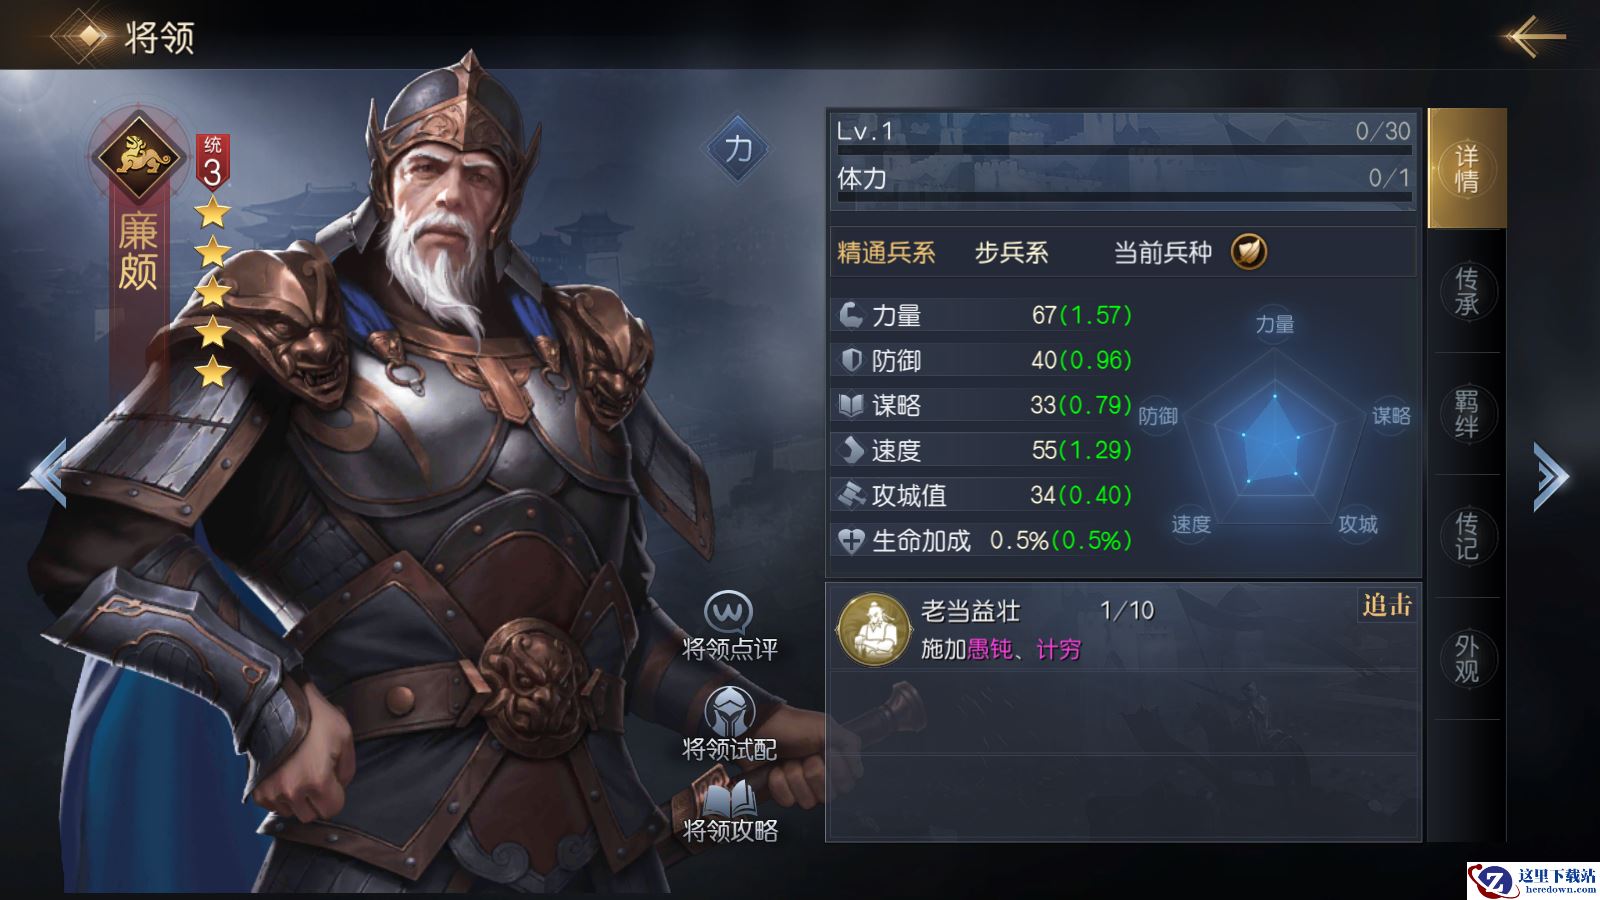
Task: Go to the next general arrow
Action: click(1551, 476)
